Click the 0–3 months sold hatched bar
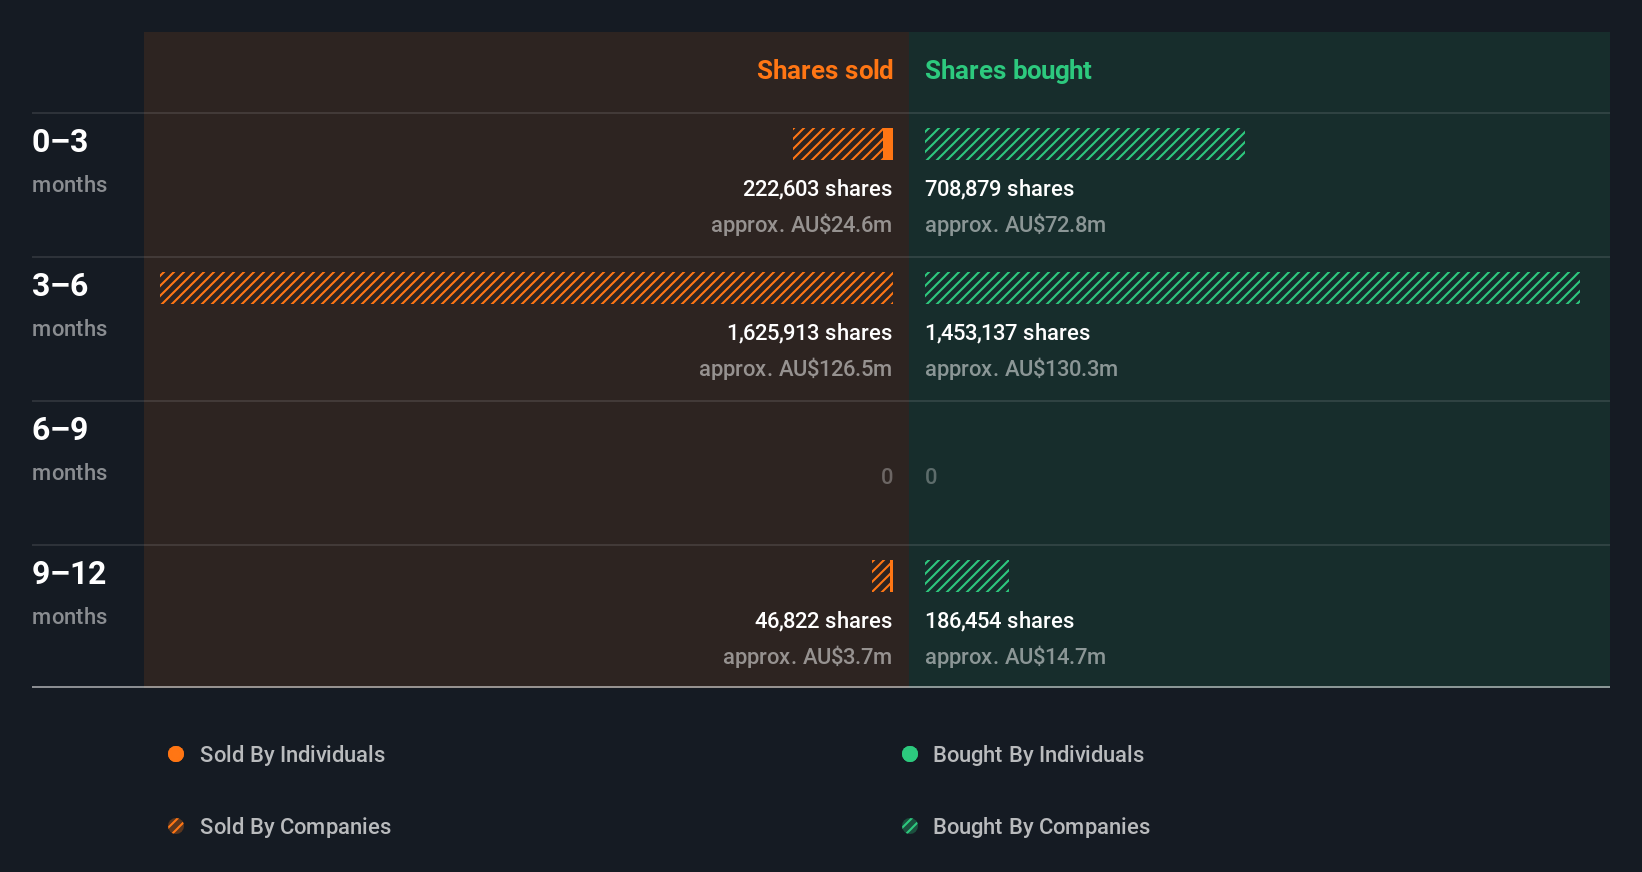The width and height of the screenshot is (1642, 872). pyautogui.click(x=838, y=144)
